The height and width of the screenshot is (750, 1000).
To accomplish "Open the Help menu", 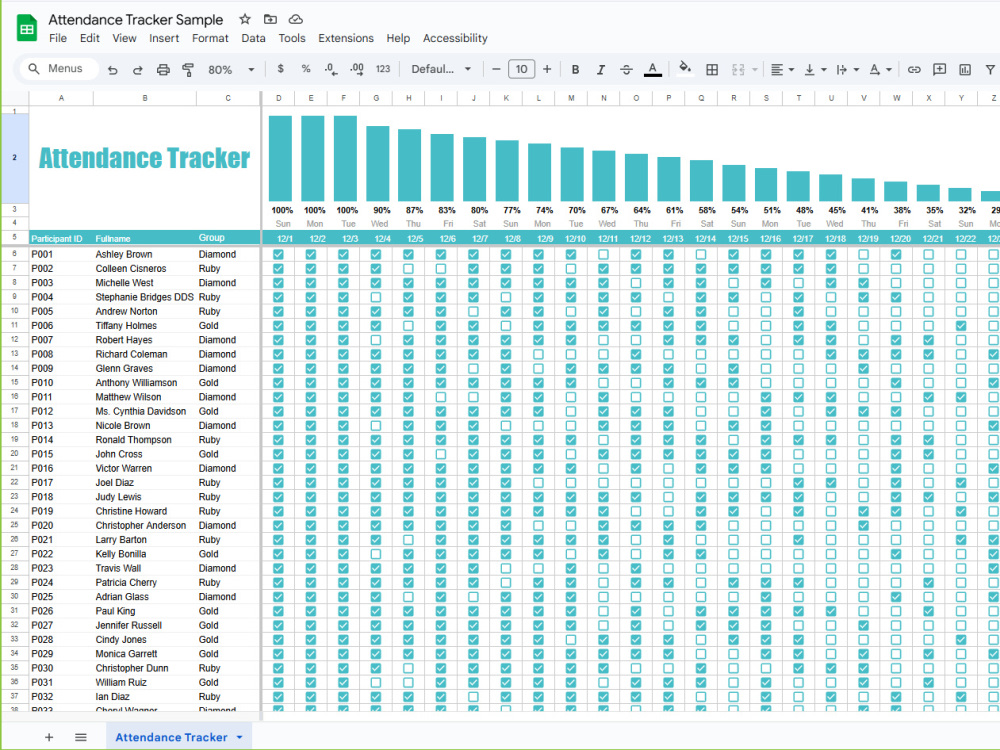I will point(398,38).
